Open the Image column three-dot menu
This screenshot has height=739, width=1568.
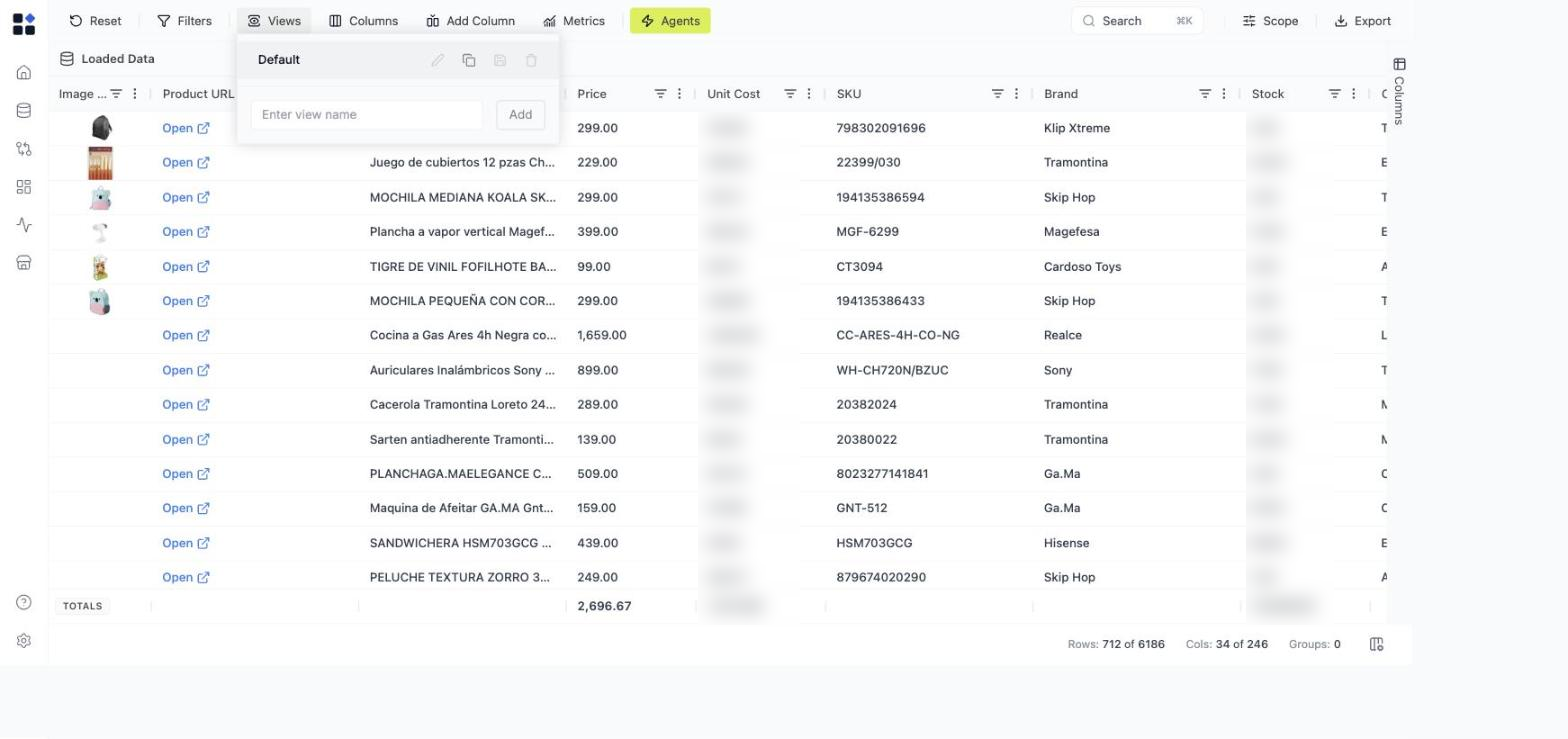135,94
